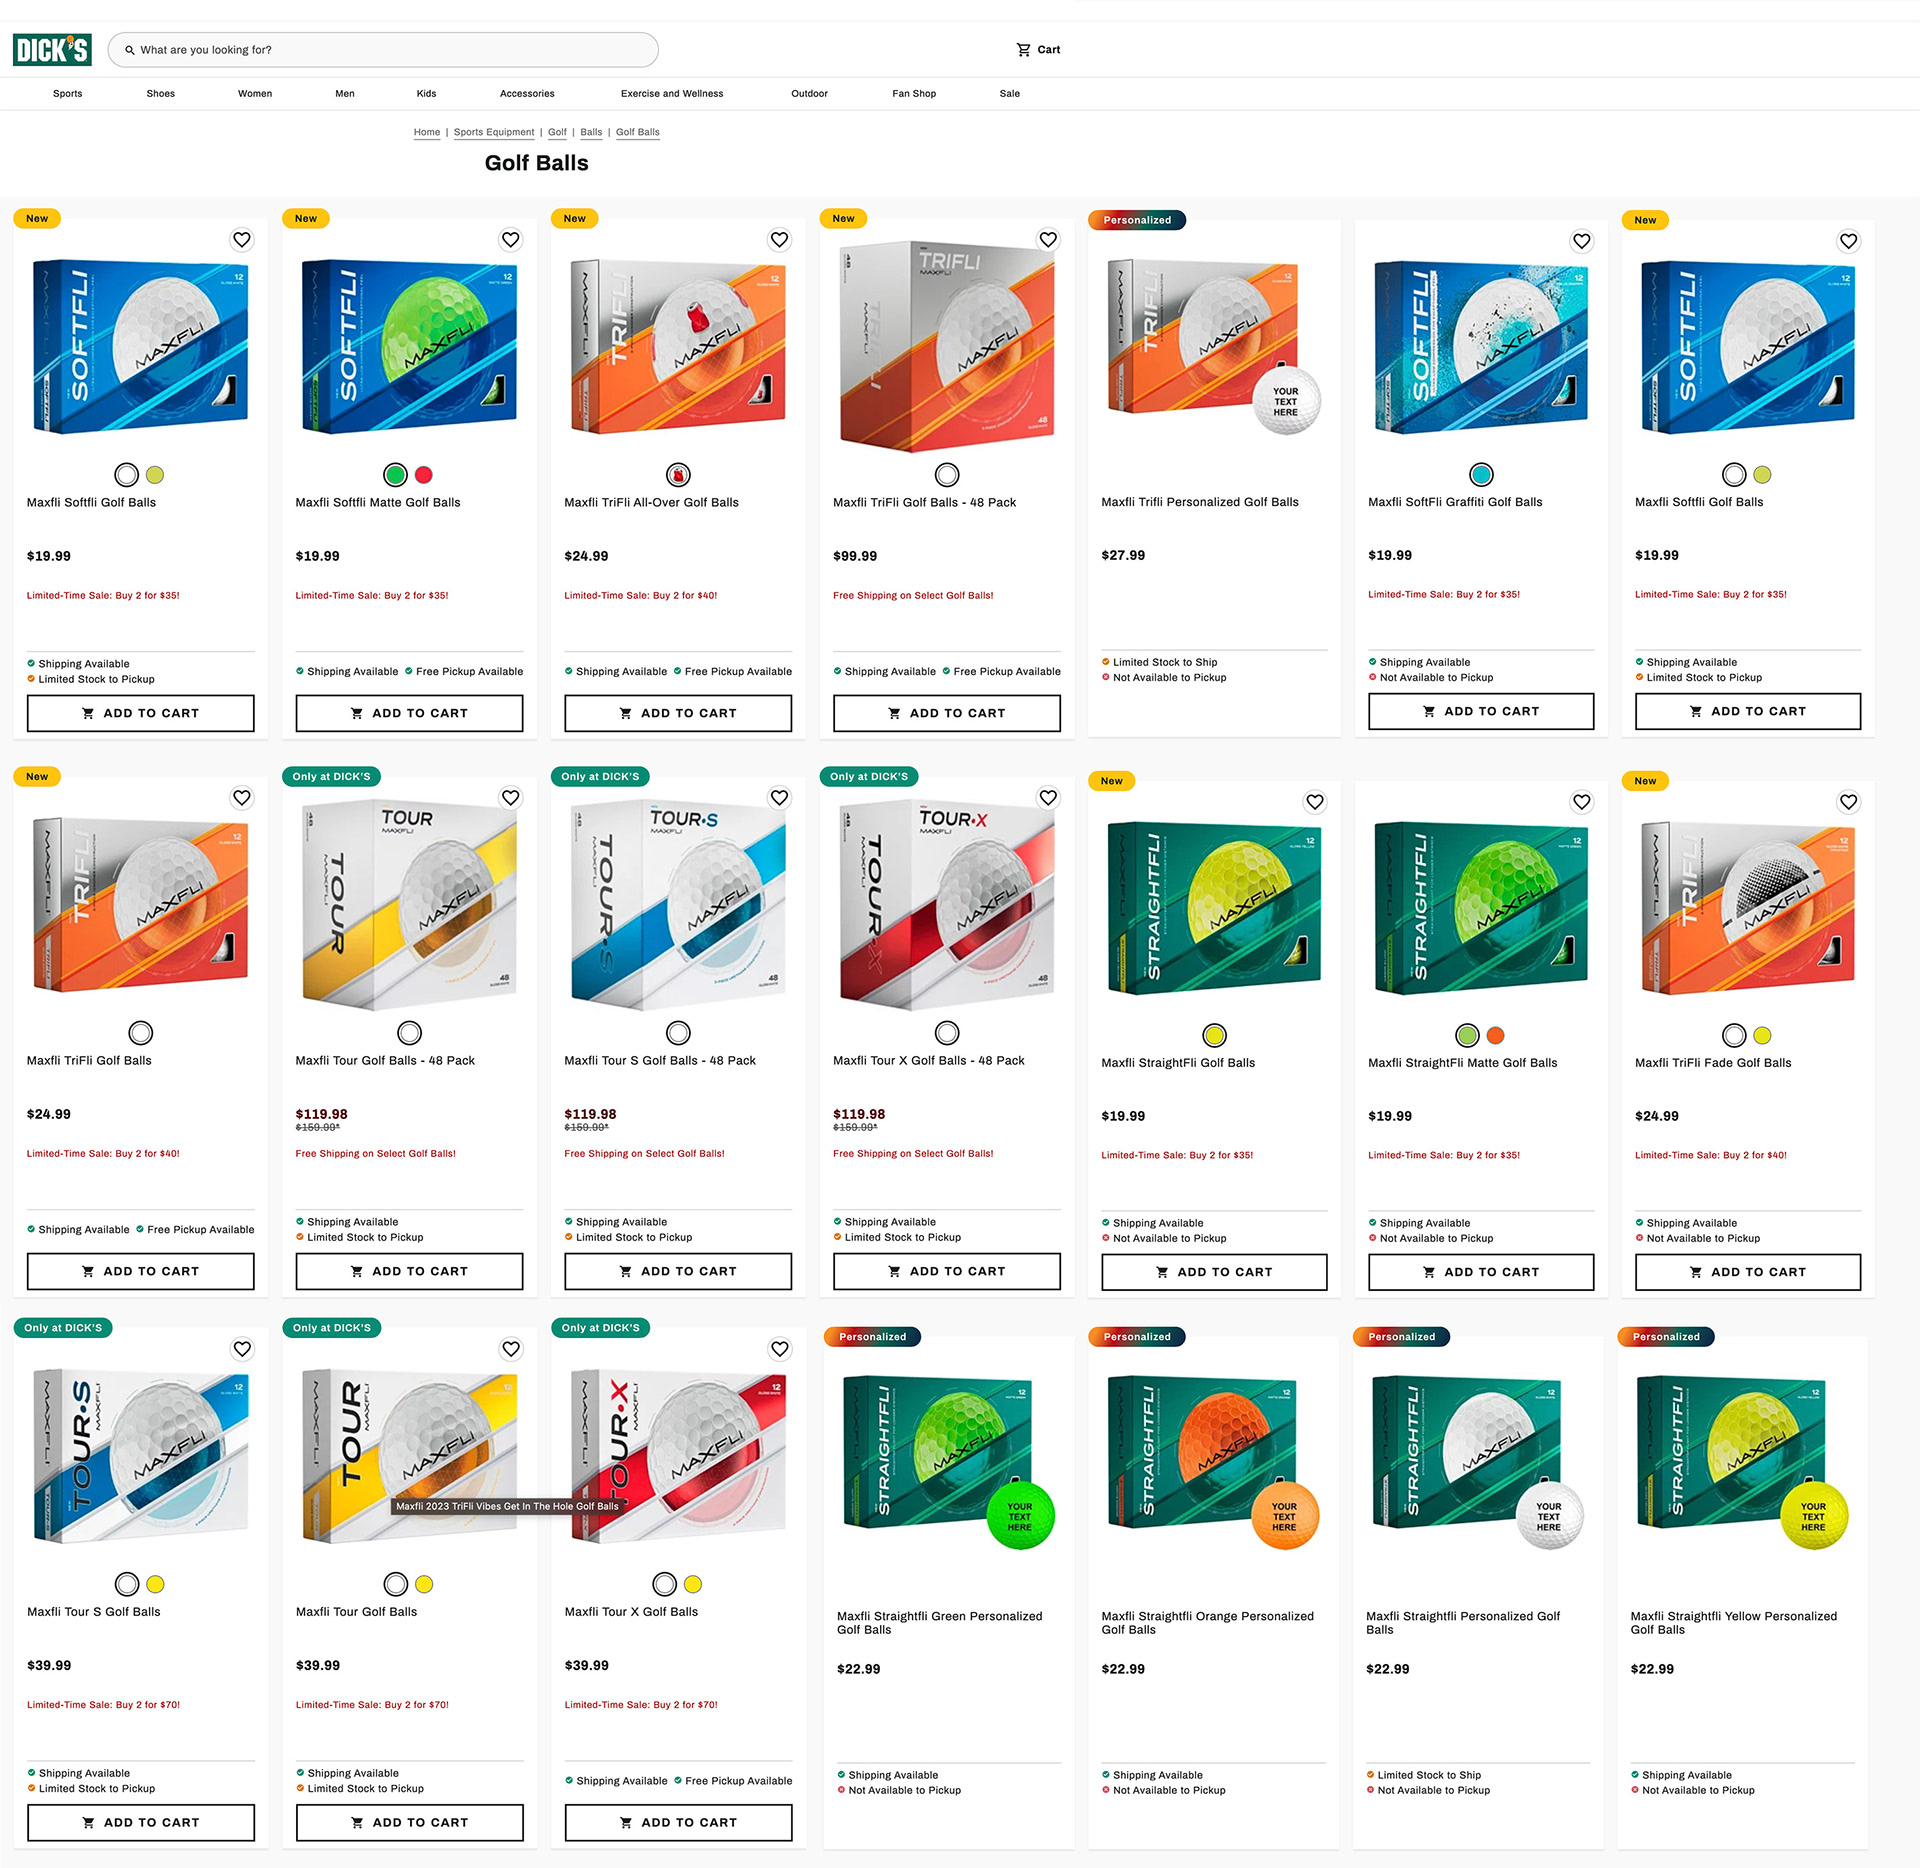Open Maxfli Tour X 48 Pack image
This screenshot has height=1868, width=1920.
click(947, 905)
